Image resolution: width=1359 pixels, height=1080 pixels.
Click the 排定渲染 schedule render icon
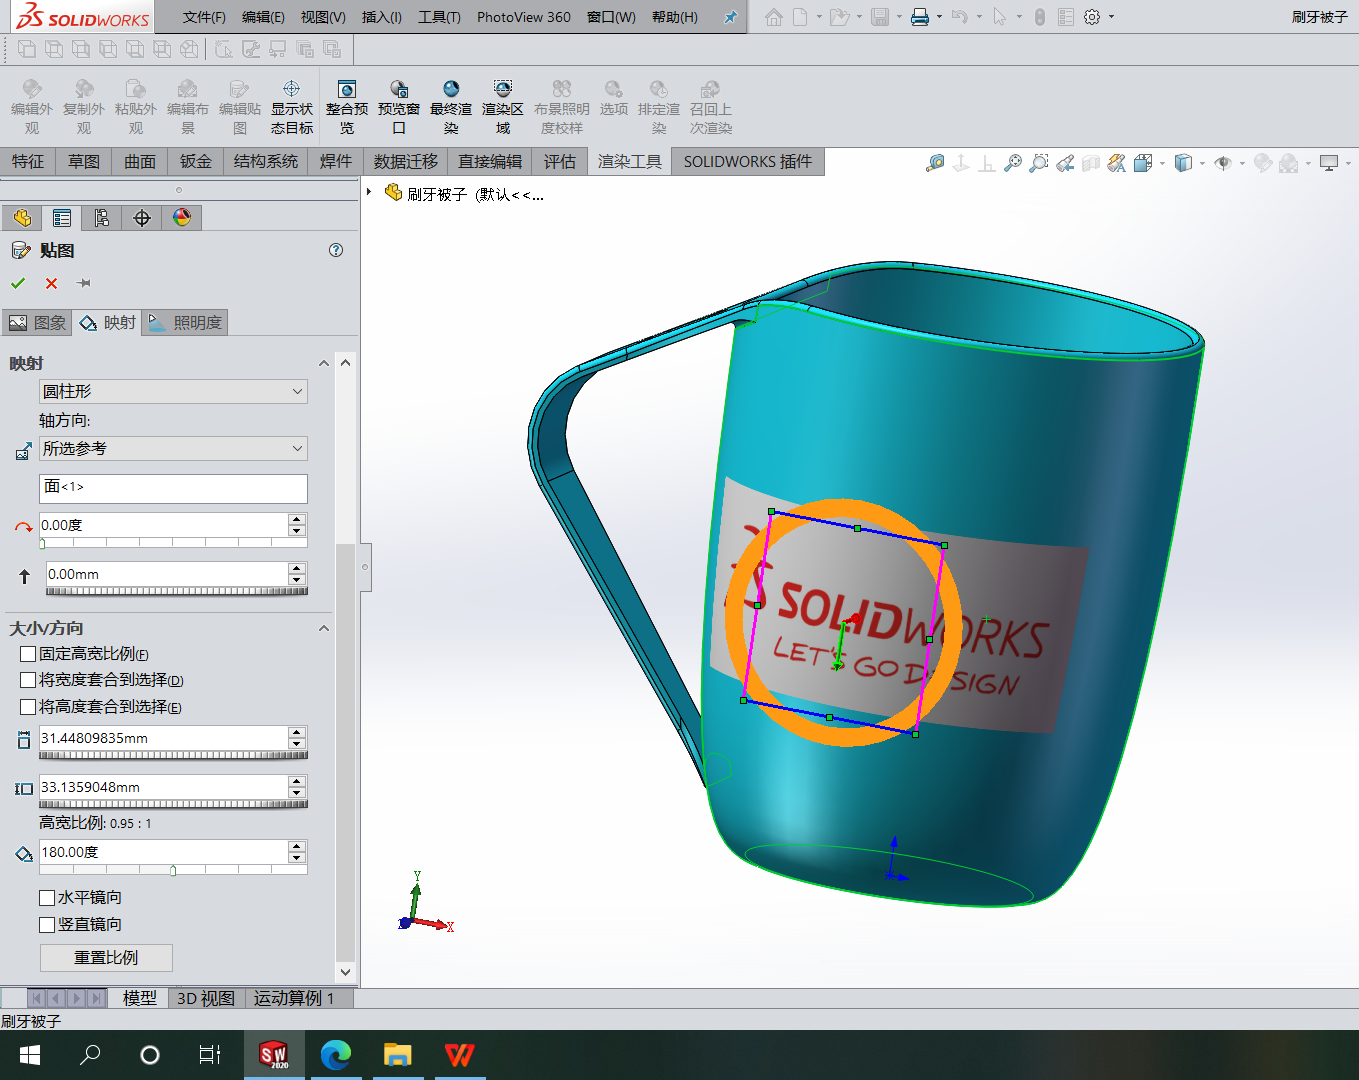658,106
